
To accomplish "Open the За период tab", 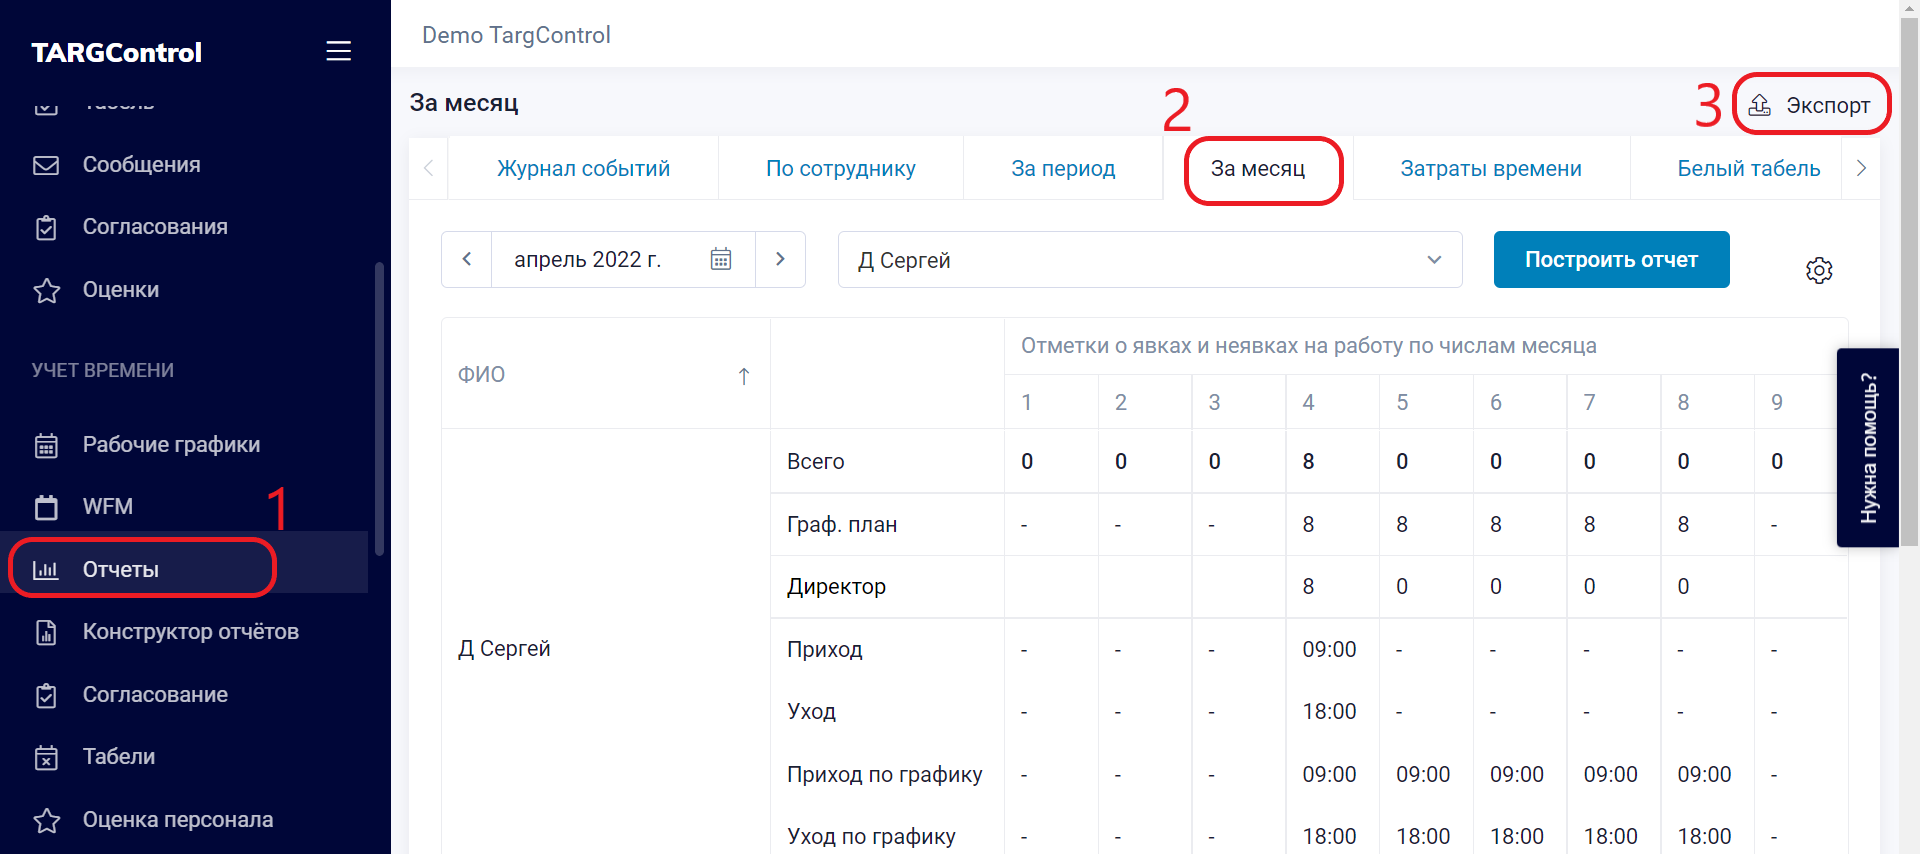I will point(1062,169).
